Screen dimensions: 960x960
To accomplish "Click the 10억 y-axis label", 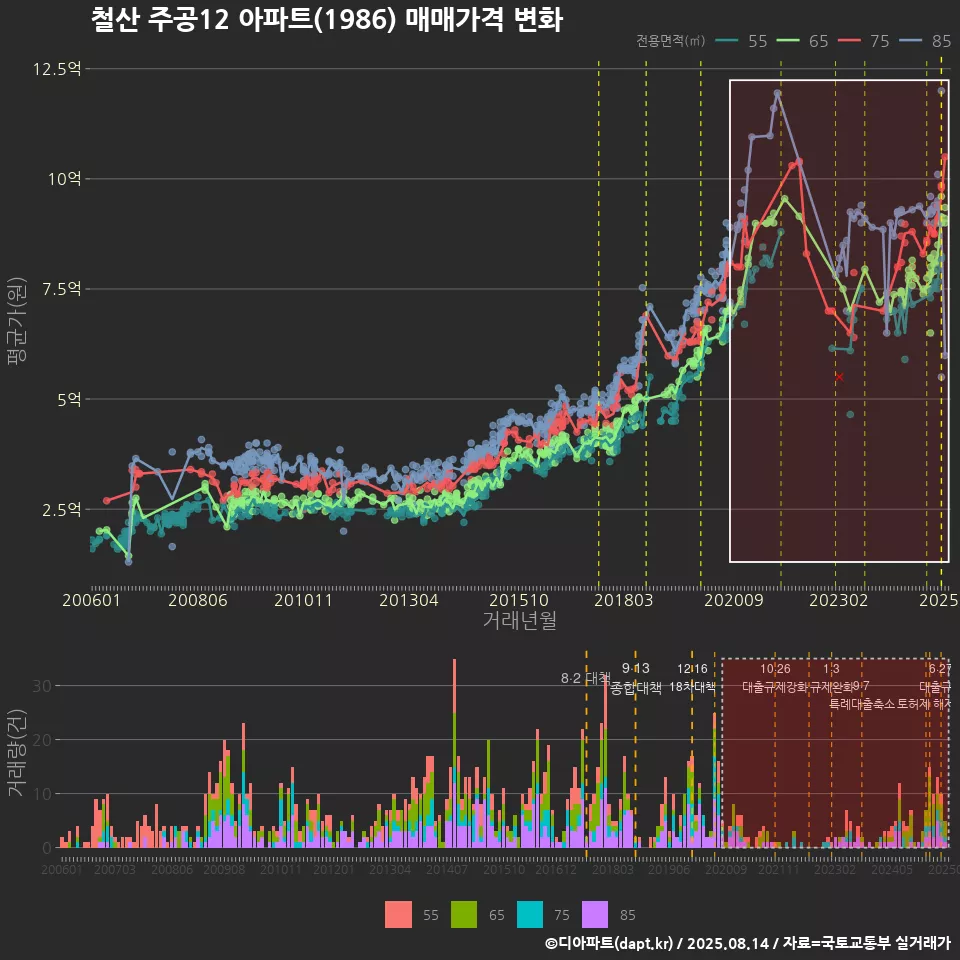I will coord(65,179).
